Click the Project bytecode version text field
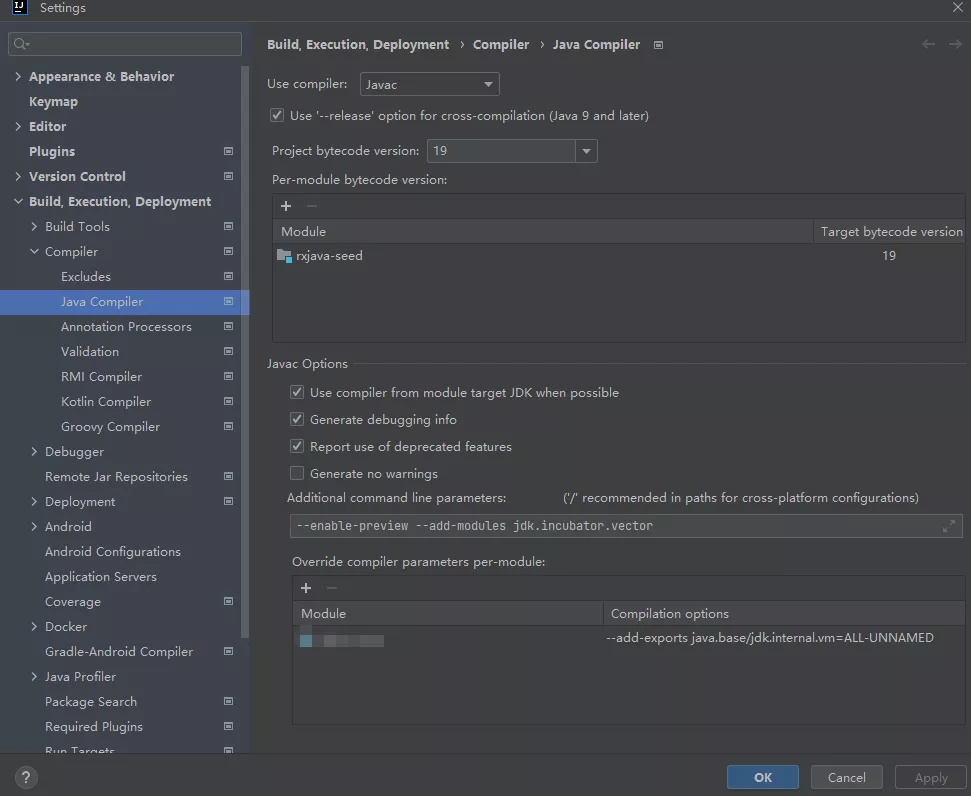 pos(501,151)
